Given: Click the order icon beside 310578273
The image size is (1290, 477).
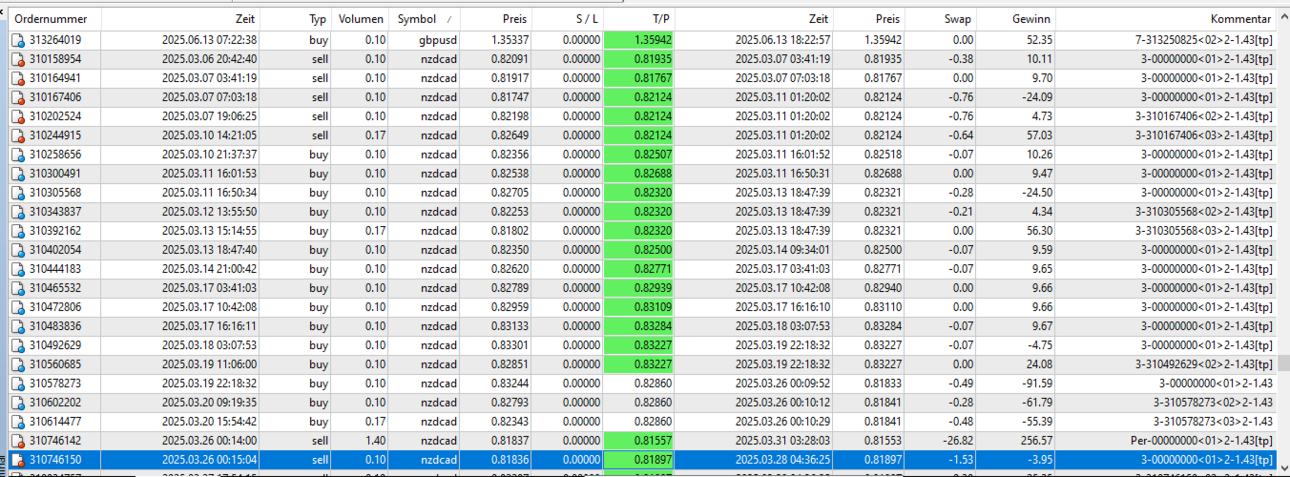Looking at the screenshot, I should click(18, 383).
